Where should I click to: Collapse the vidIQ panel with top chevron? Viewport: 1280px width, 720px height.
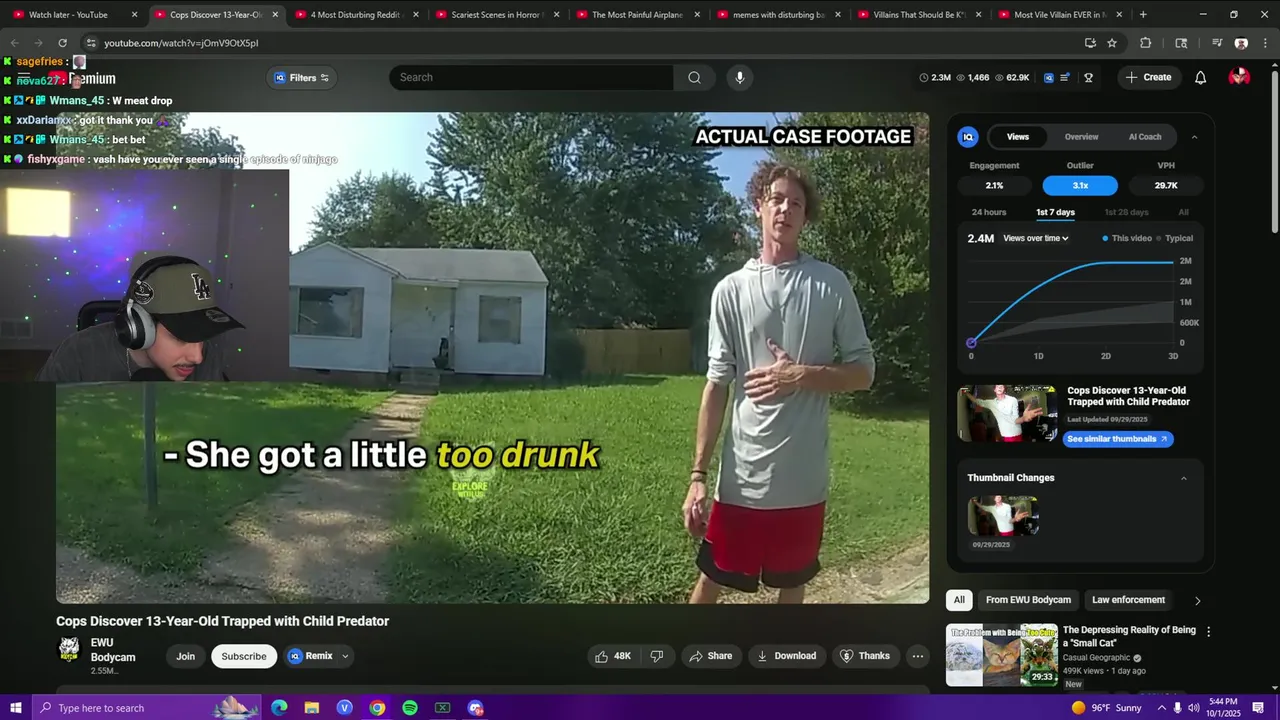pos(1194,137)
